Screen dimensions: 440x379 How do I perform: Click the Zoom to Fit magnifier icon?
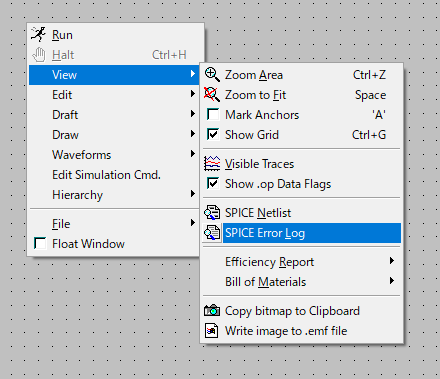[212, 94]
